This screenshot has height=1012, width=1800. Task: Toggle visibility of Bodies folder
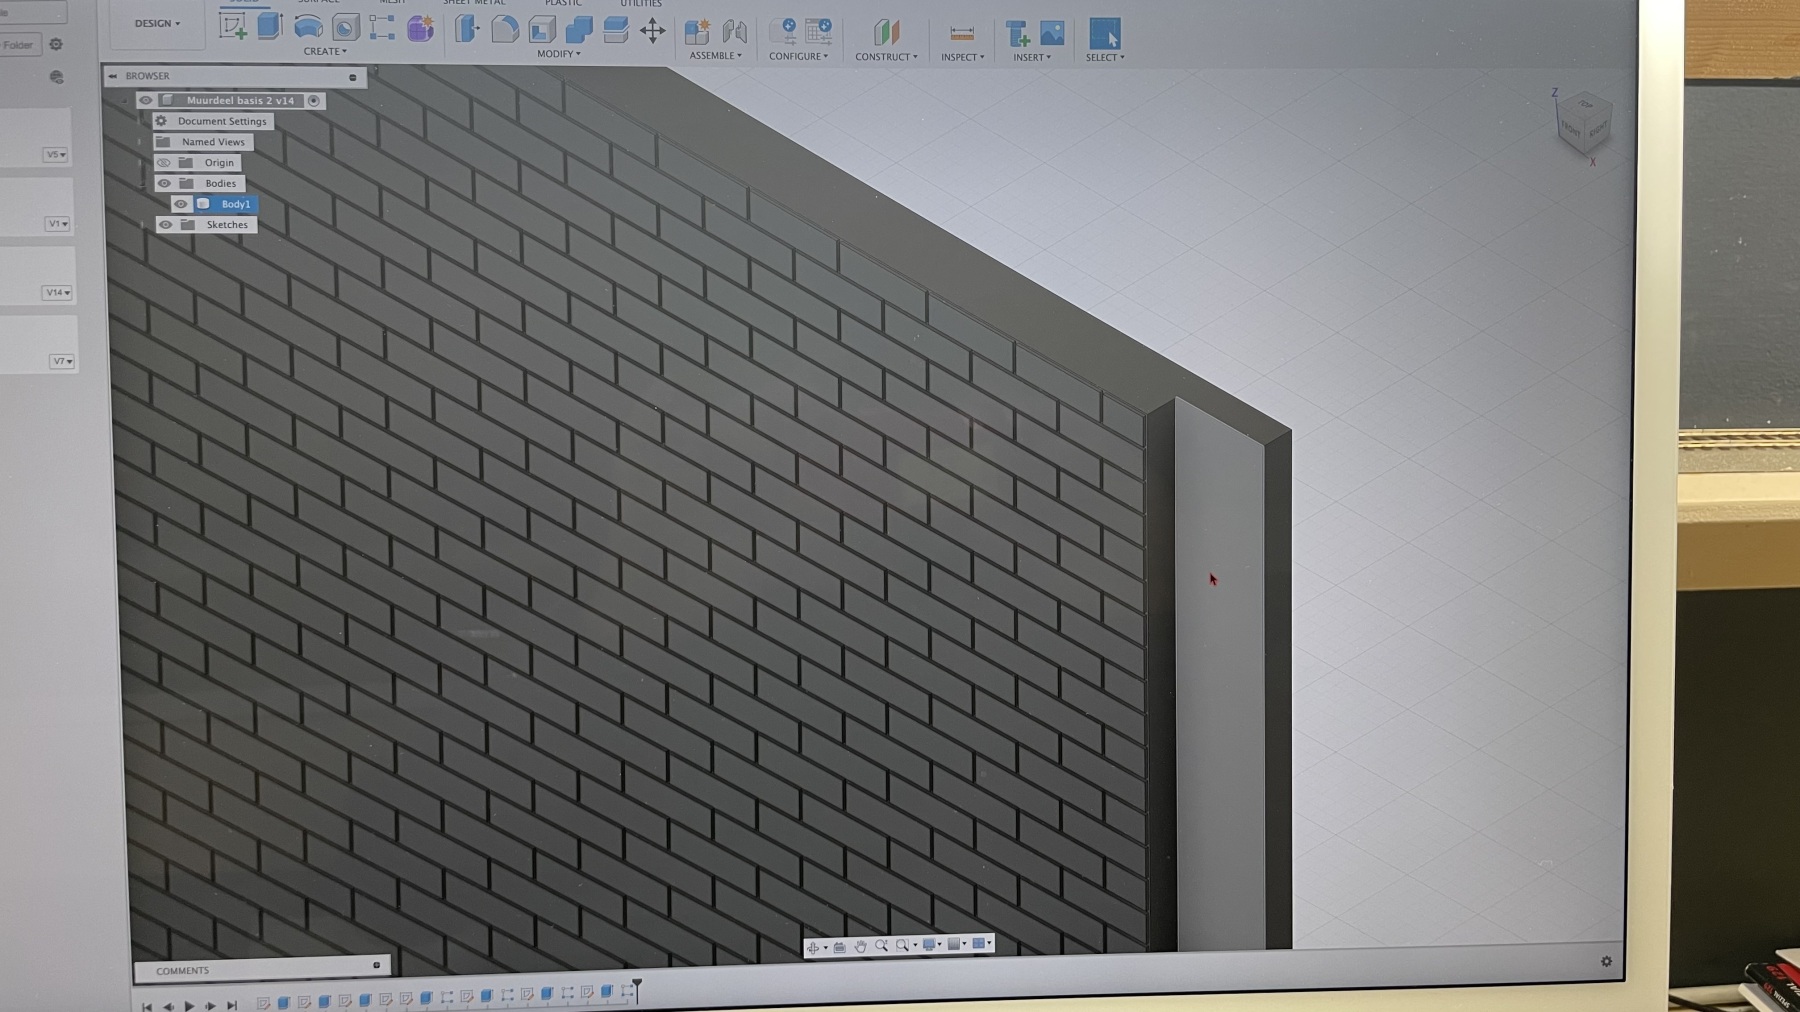pyautogui.click(x=164, y=183)
